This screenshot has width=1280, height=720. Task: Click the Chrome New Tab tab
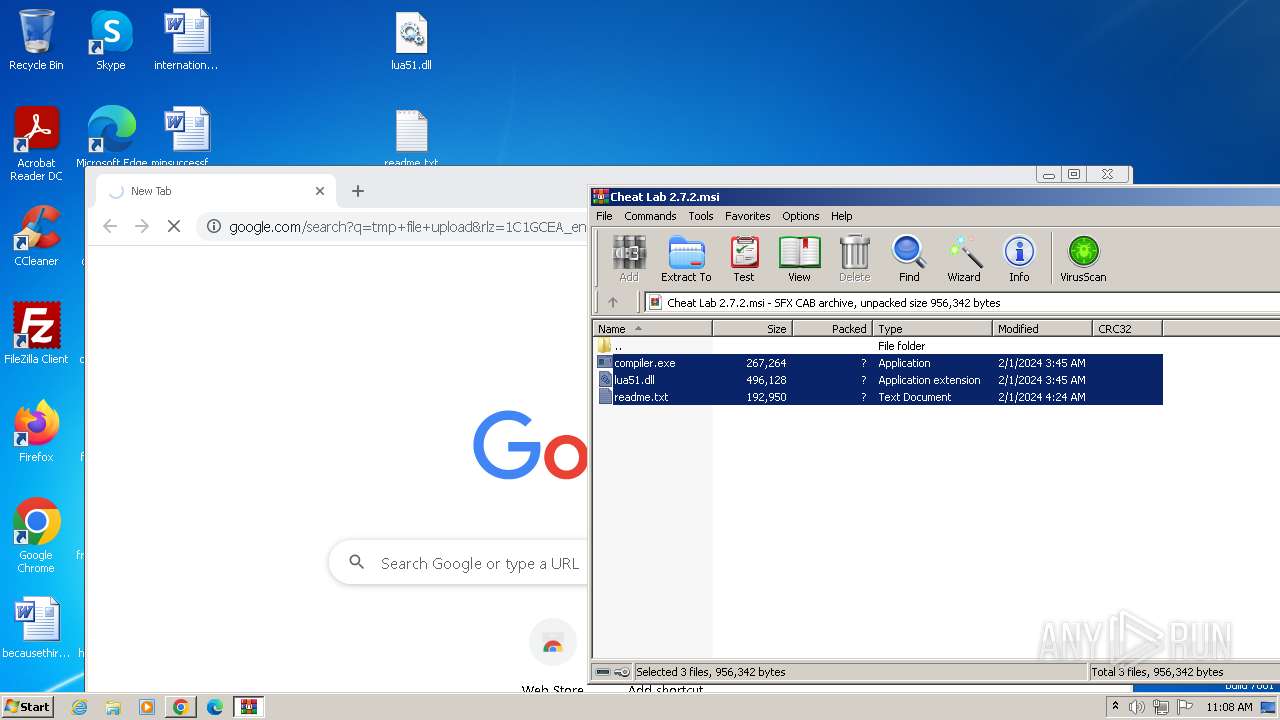click(215, 191)
